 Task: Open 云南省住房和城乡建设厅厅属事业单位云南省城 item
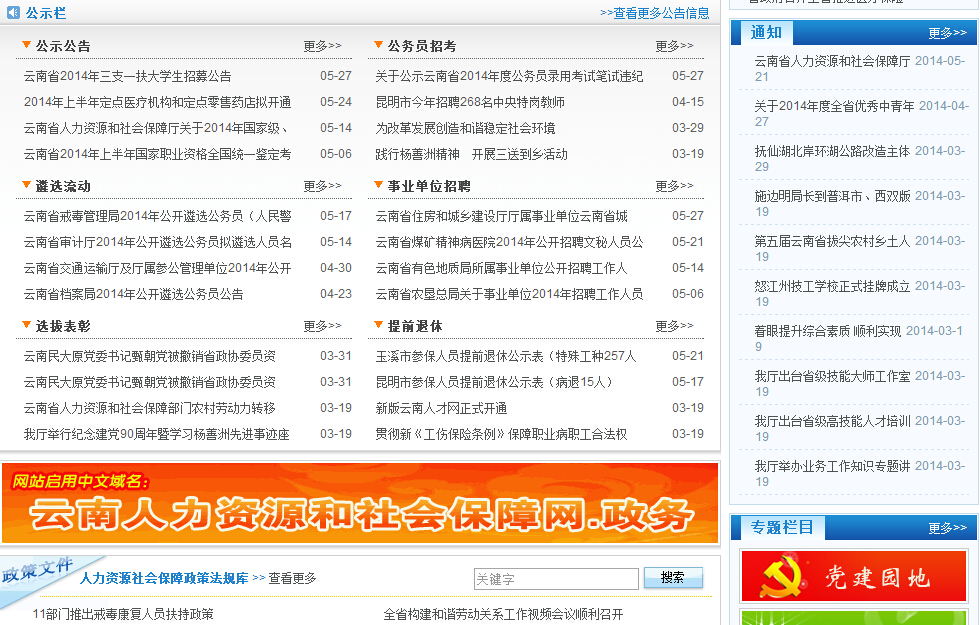coord(501,216)
